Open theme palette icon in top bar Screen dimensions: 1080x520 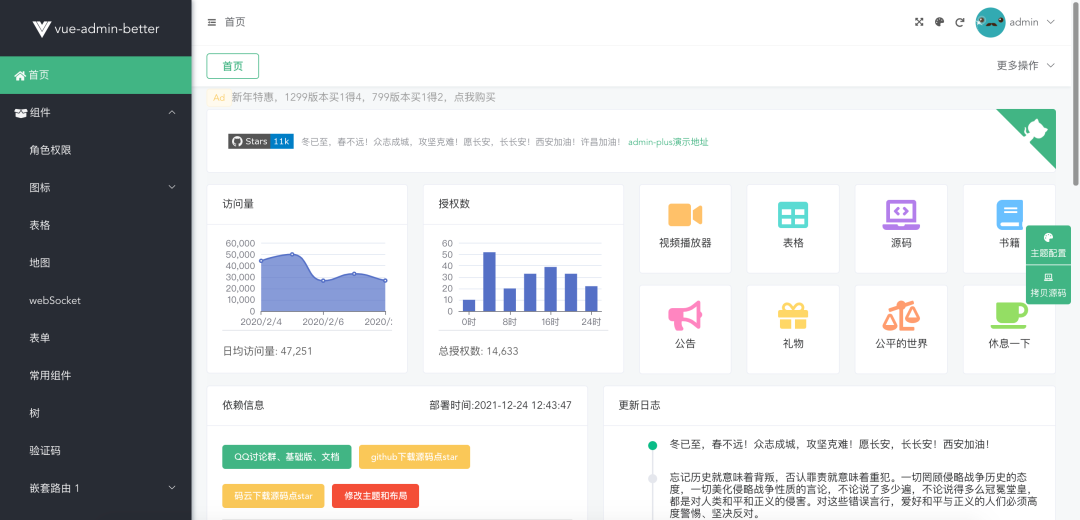[x=939, y=22]
